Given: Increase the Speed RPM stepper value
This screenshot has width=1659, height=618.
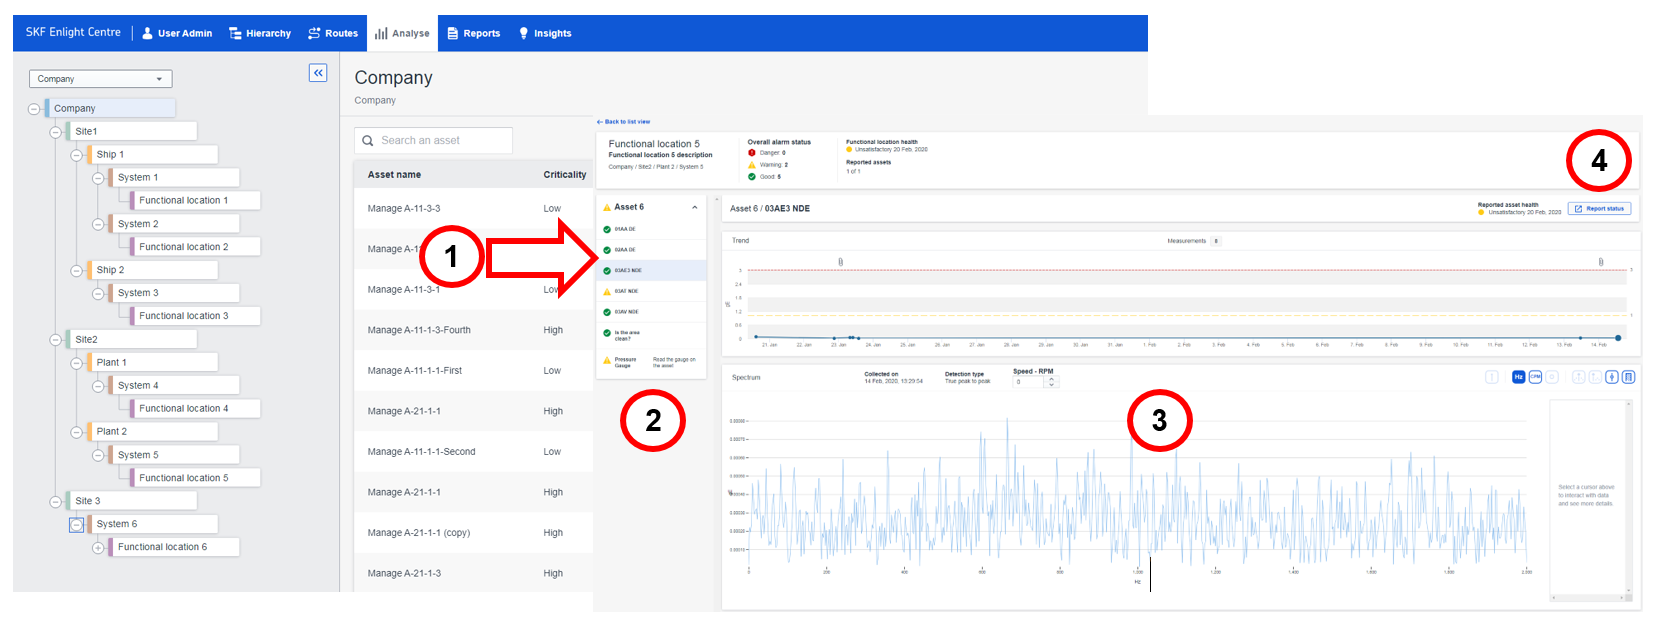Looking at the screenshot, I should (1051, 379).
